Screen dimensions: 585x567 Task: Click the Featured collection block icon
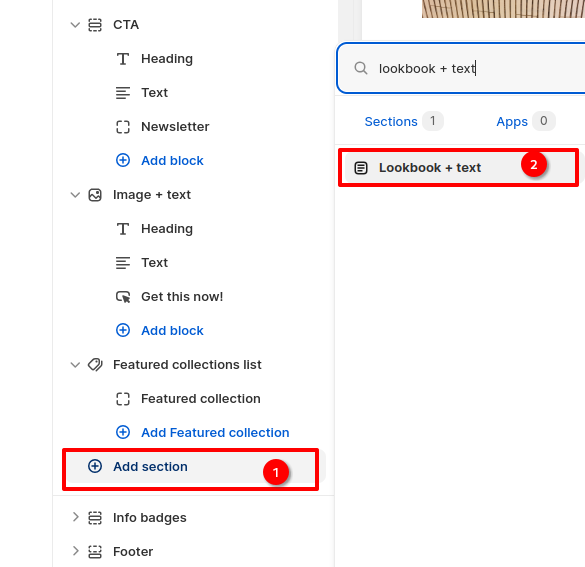(x=123, y=399)
